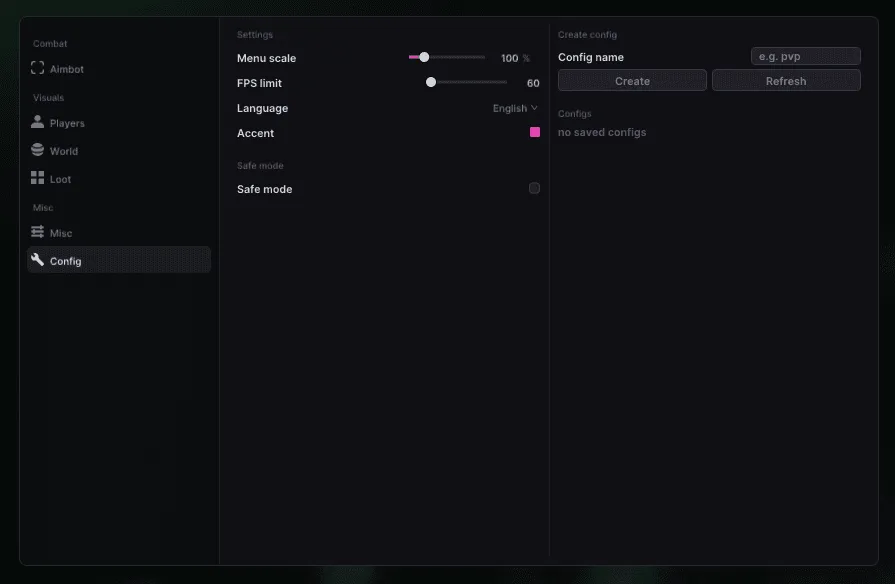Screen dimensions: 895x584
Task: Select the Config tab label
Action: [66, 261]
